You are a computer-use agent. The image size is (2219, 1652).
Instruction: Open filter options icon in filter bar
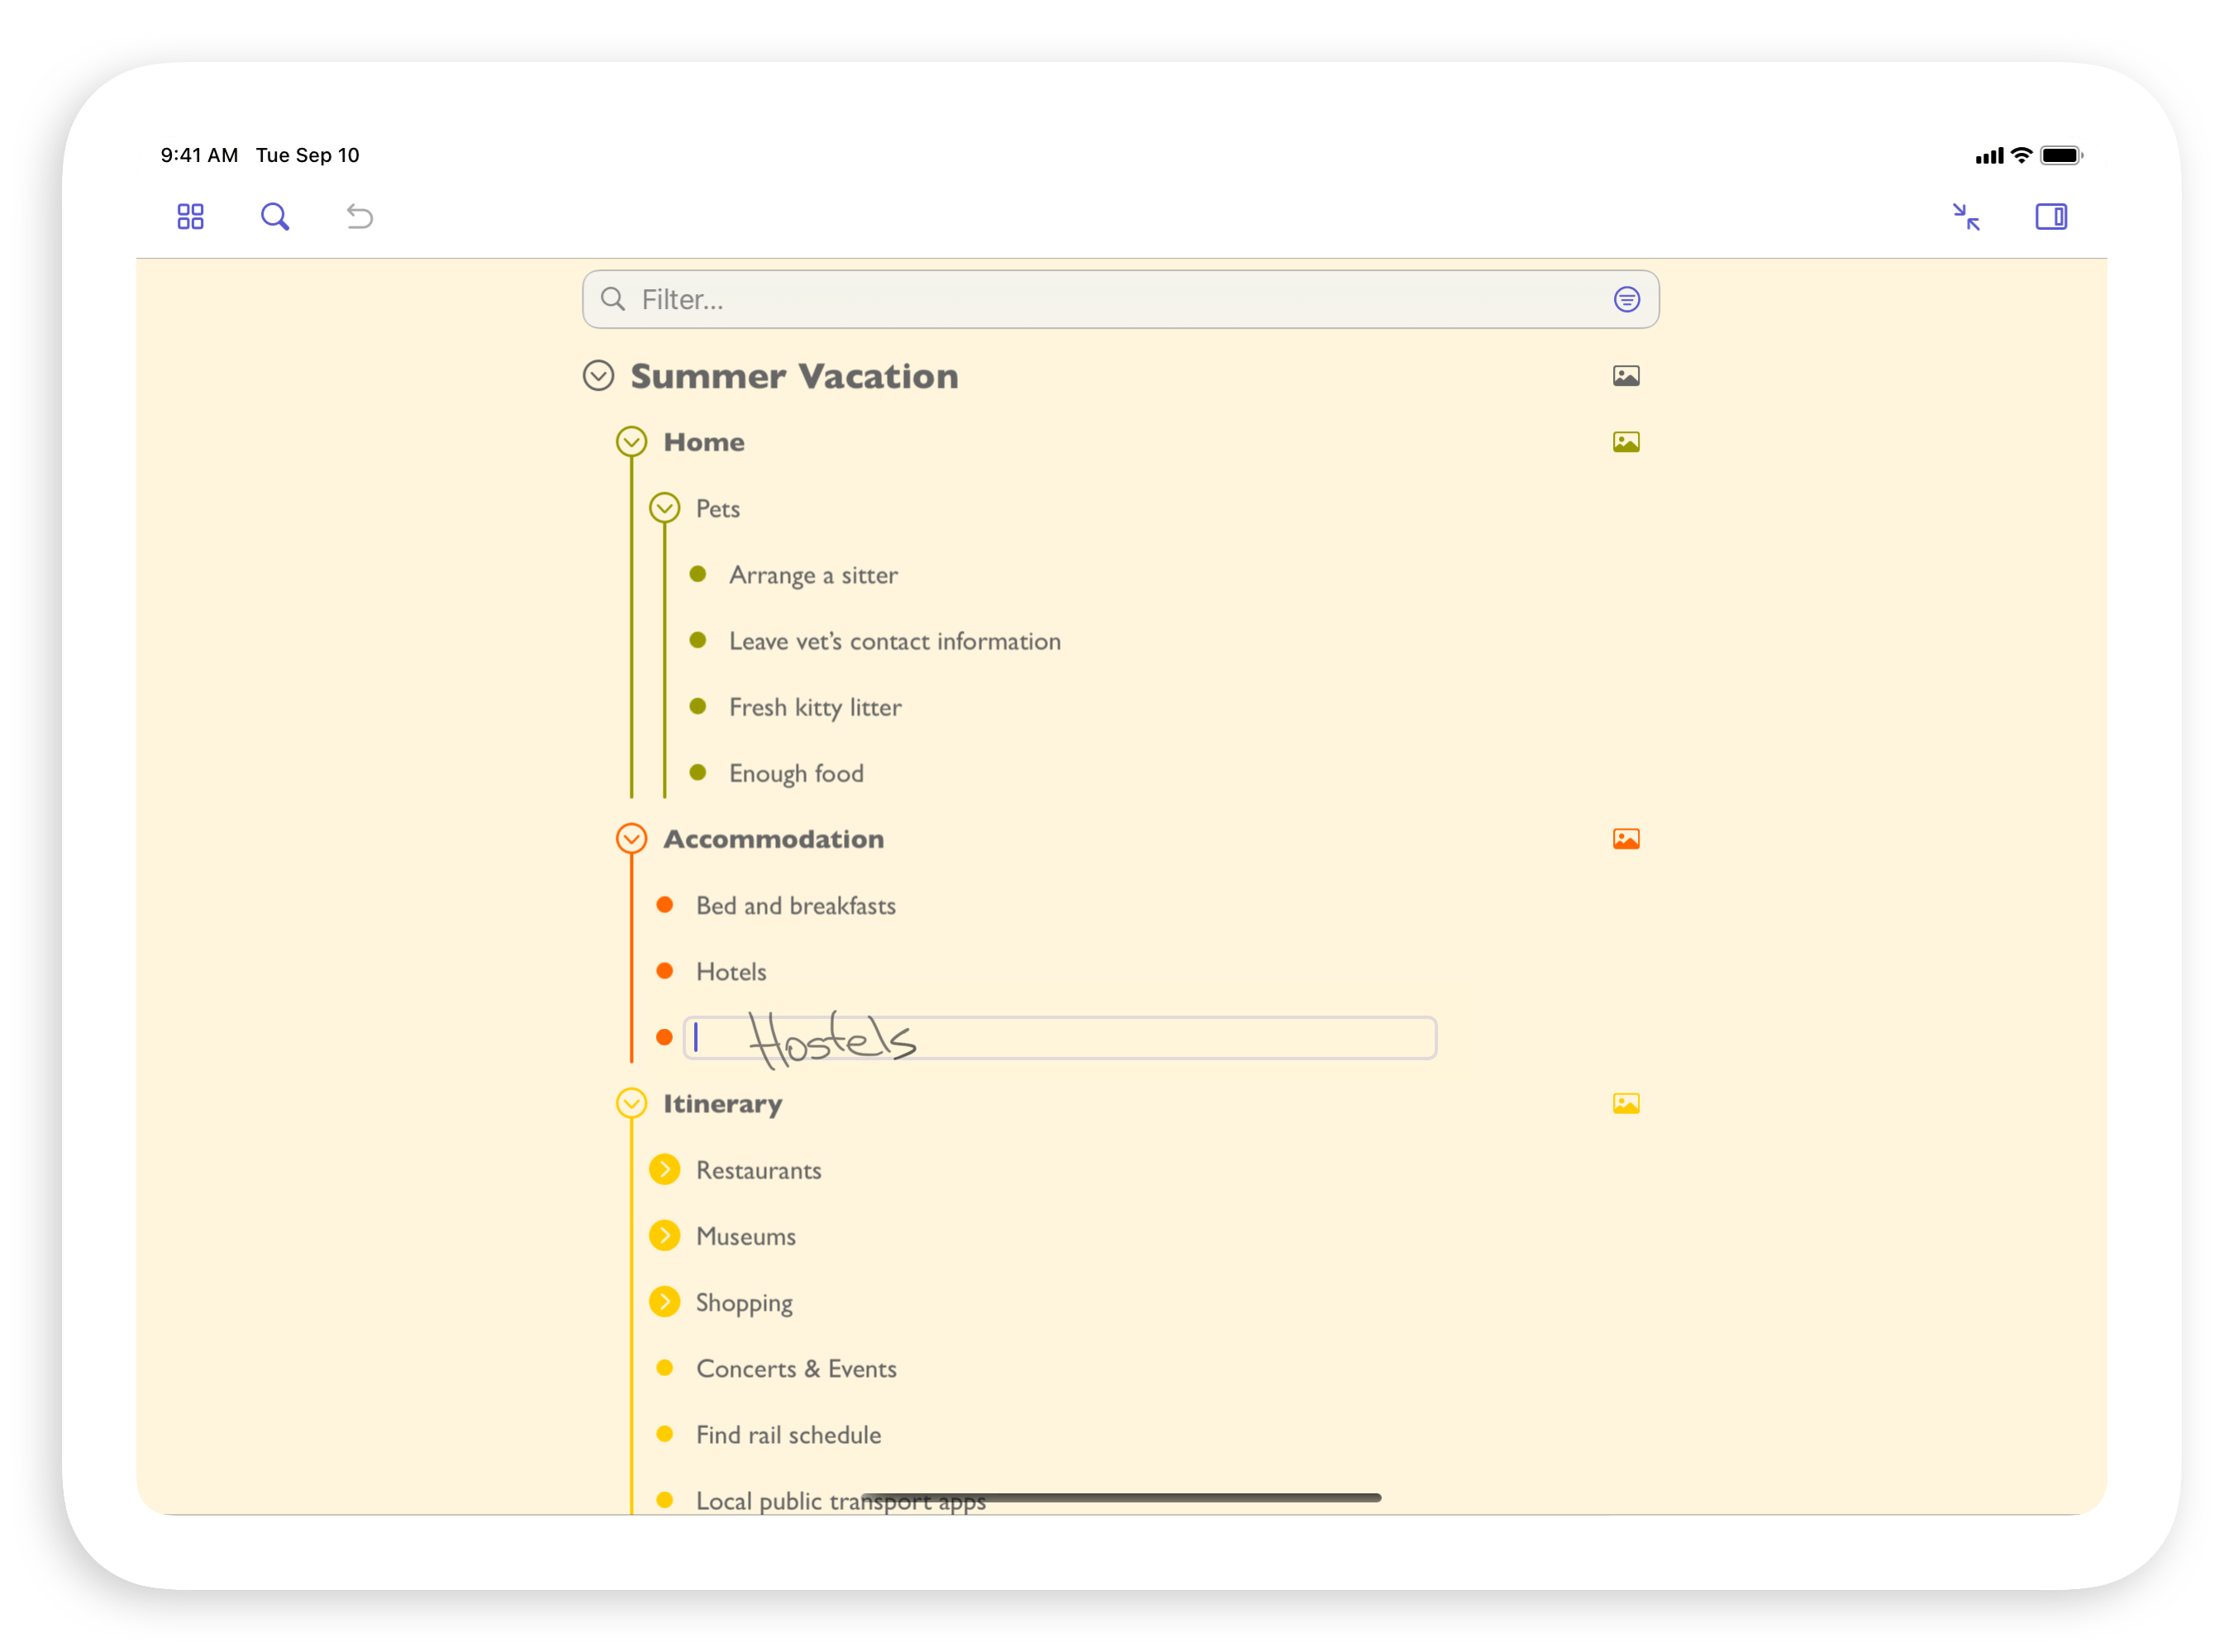tap(1626, 299)
